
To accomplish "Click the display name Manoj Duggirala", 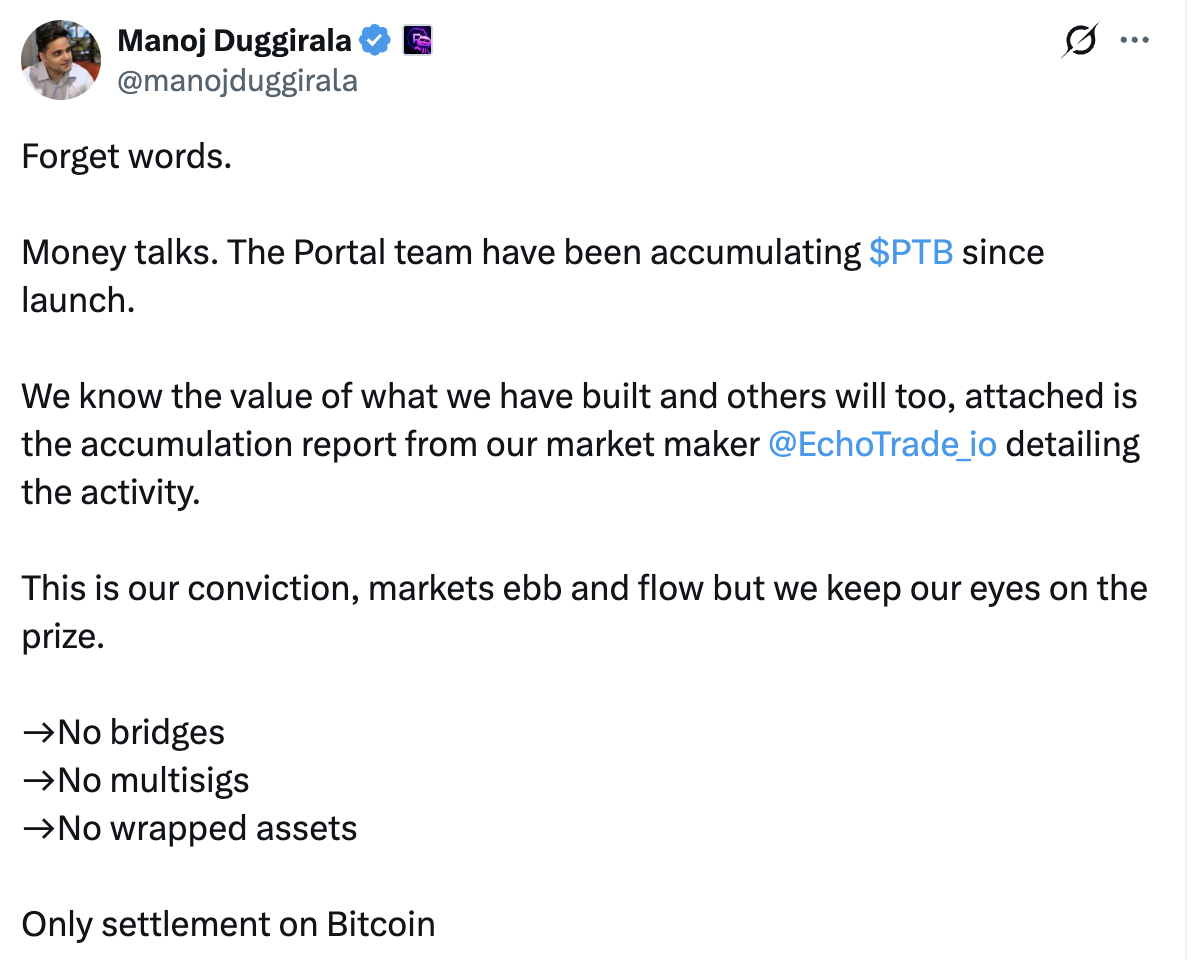I will tap(234, 41).
